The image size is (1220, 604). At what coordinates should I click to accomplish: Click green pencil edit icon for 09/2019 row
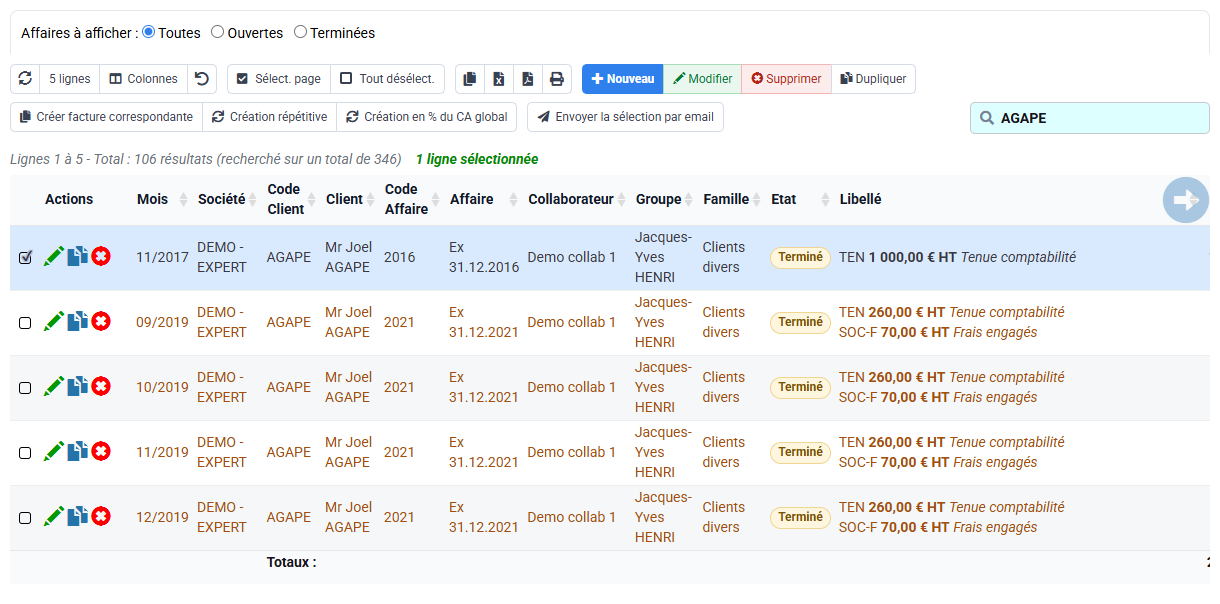click(x=54, y=322)
